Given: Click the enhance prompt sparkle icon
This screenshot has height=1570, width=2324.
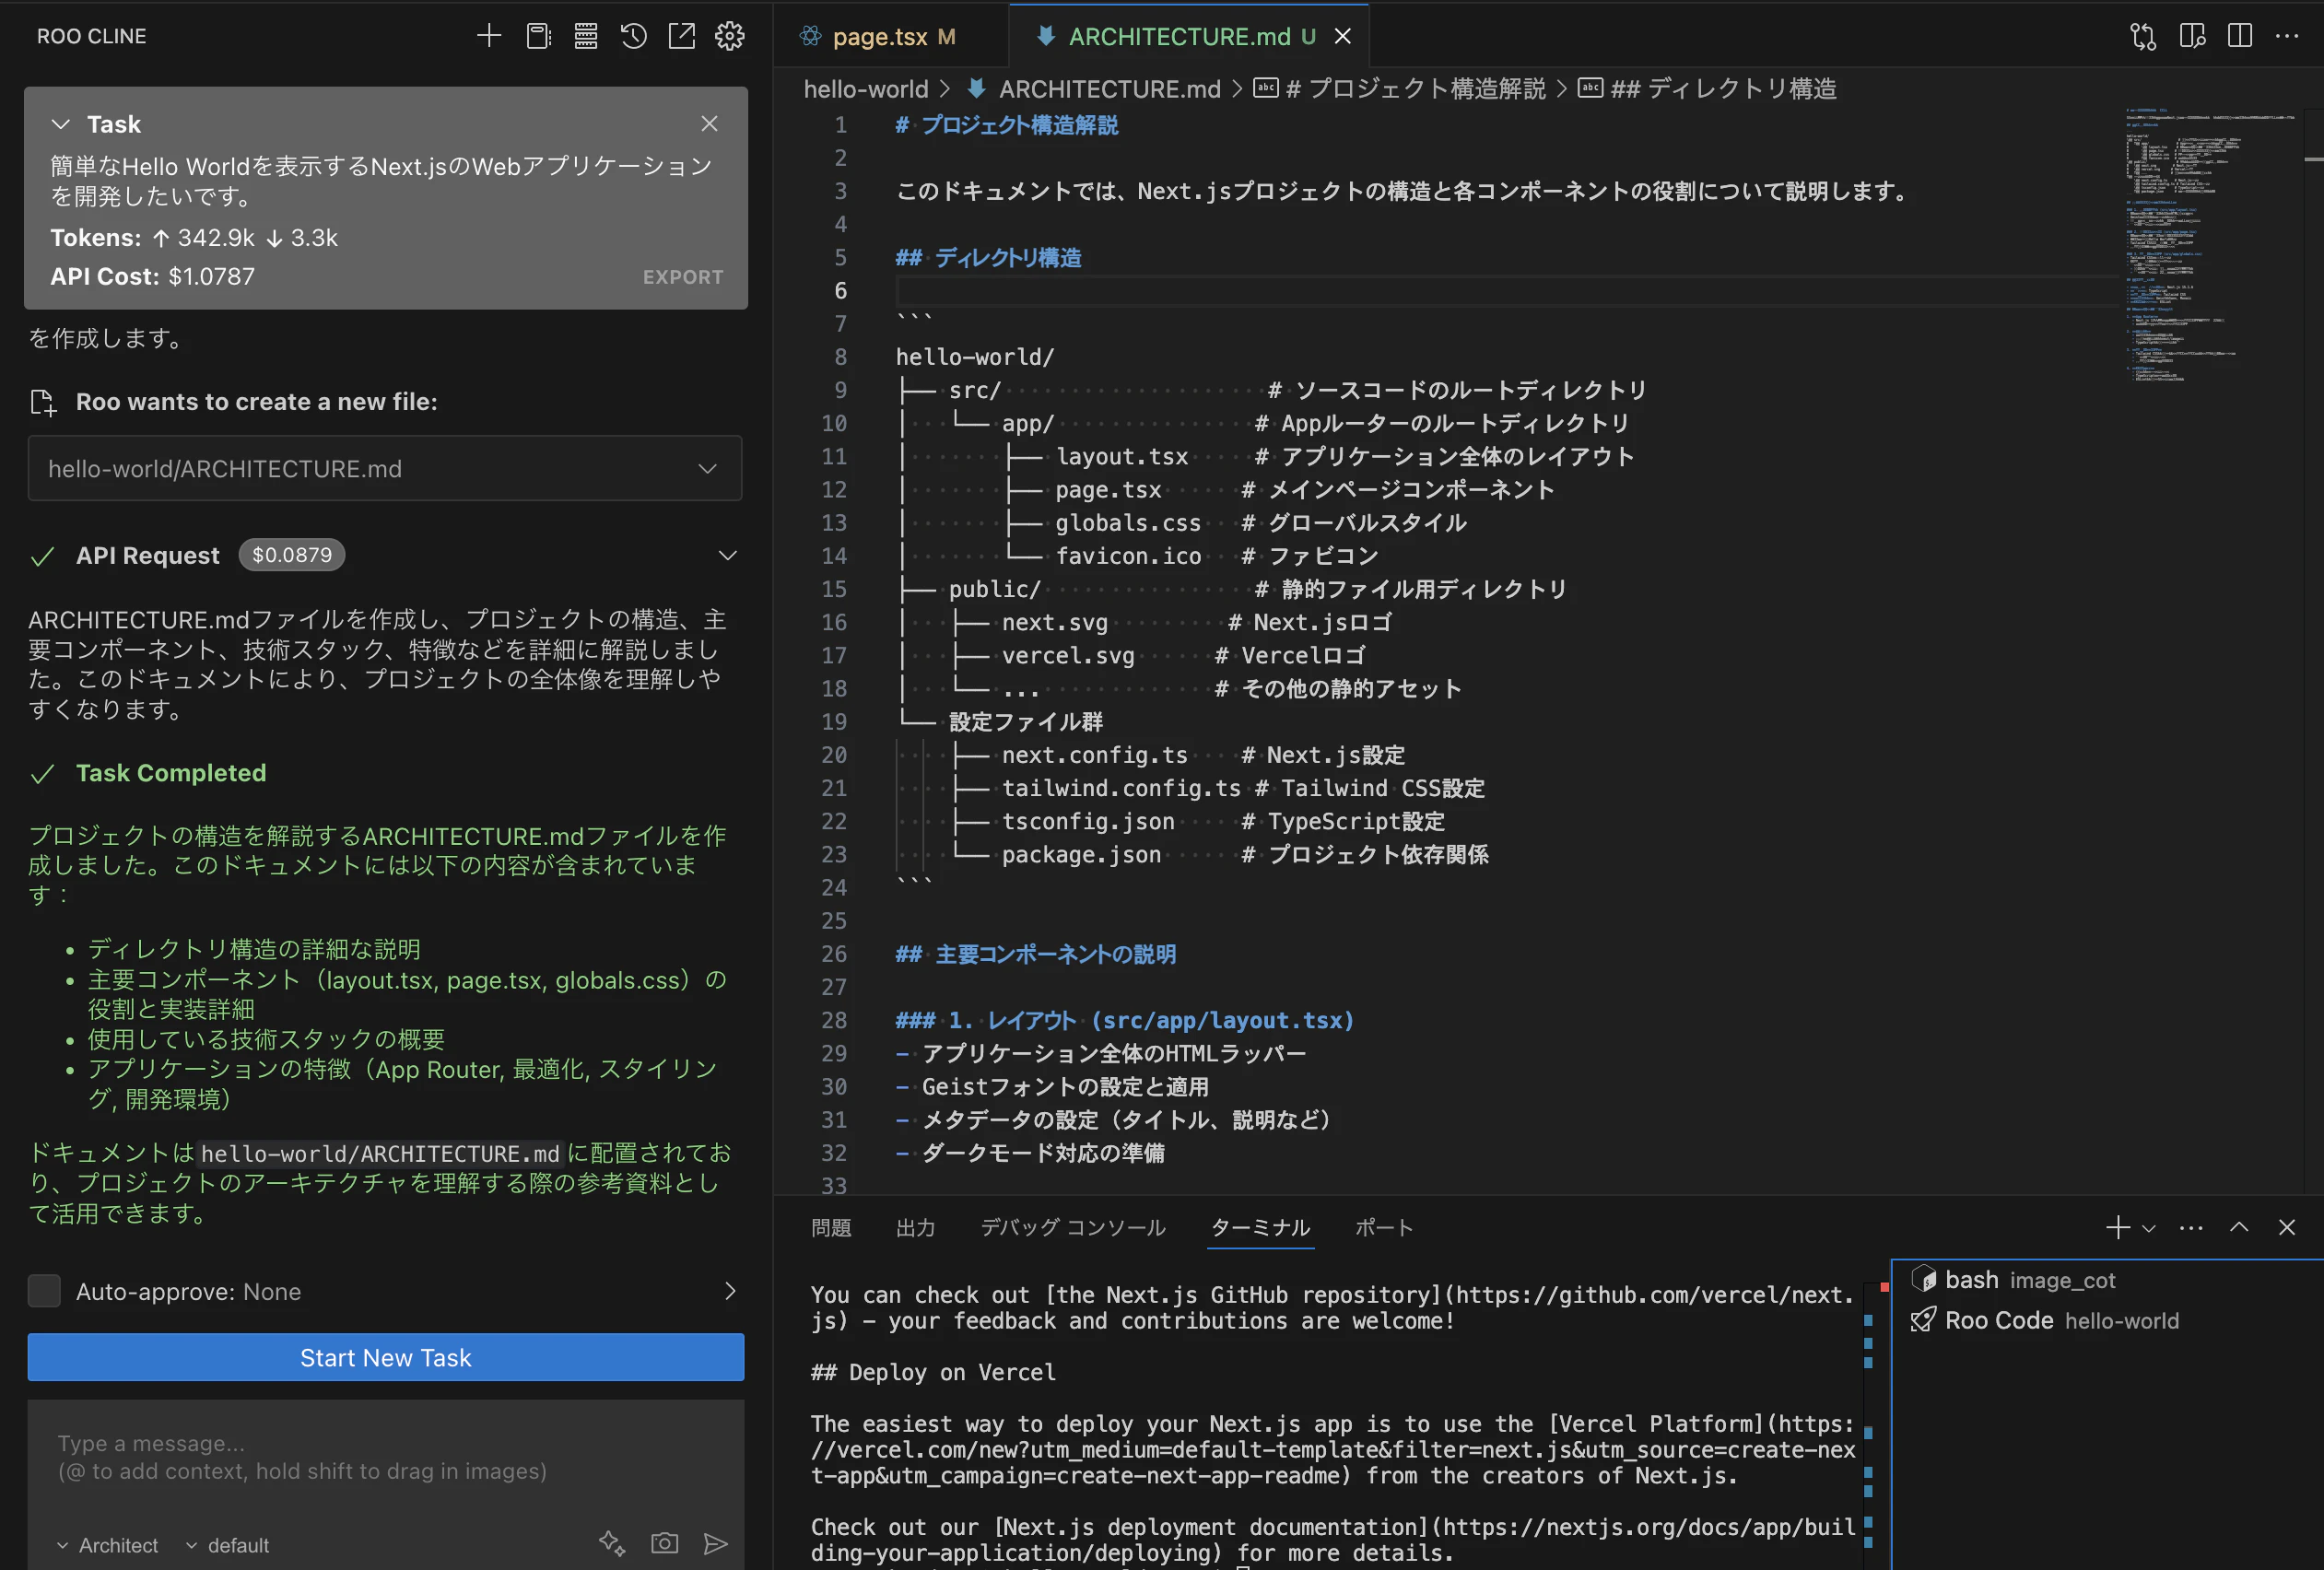Looking at the screenshot, I should coord(612,1543).
